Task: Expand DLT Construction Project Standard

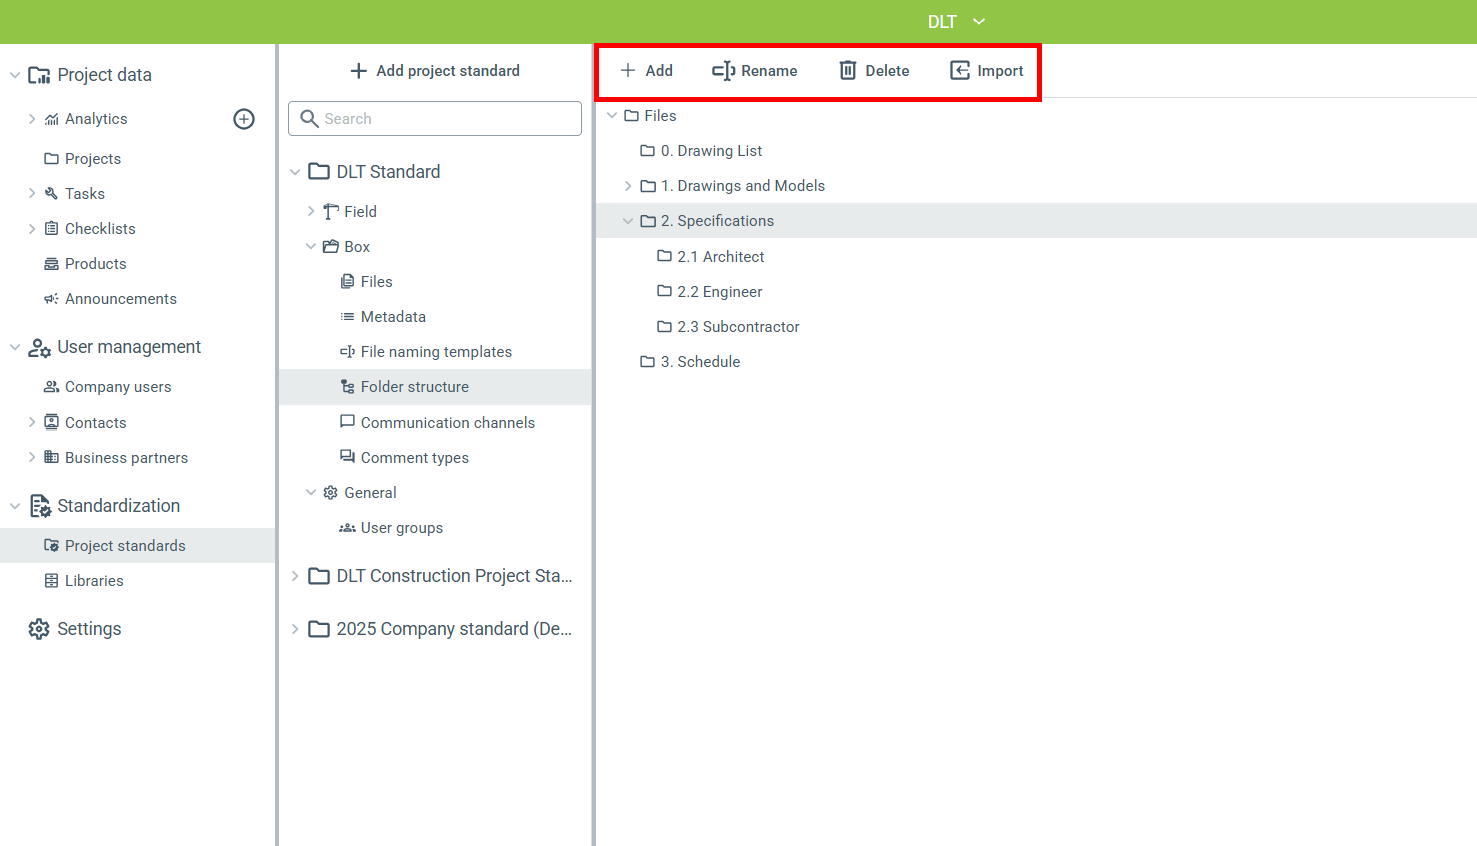Action: 295,576
